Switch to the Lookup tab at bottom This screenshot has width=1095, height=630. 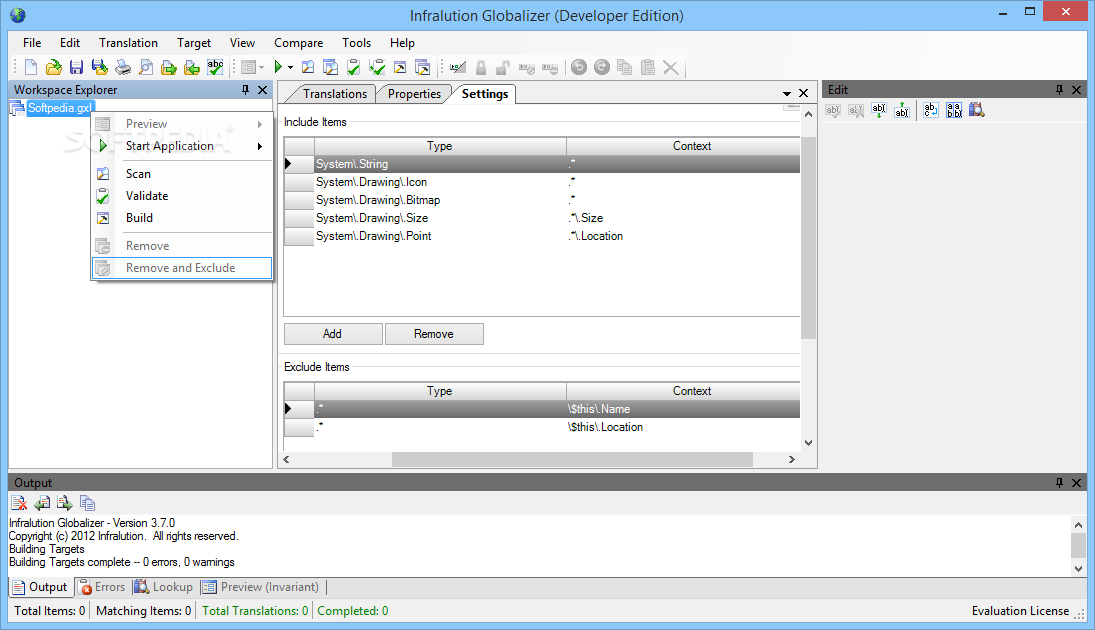[x=164, y=587]
